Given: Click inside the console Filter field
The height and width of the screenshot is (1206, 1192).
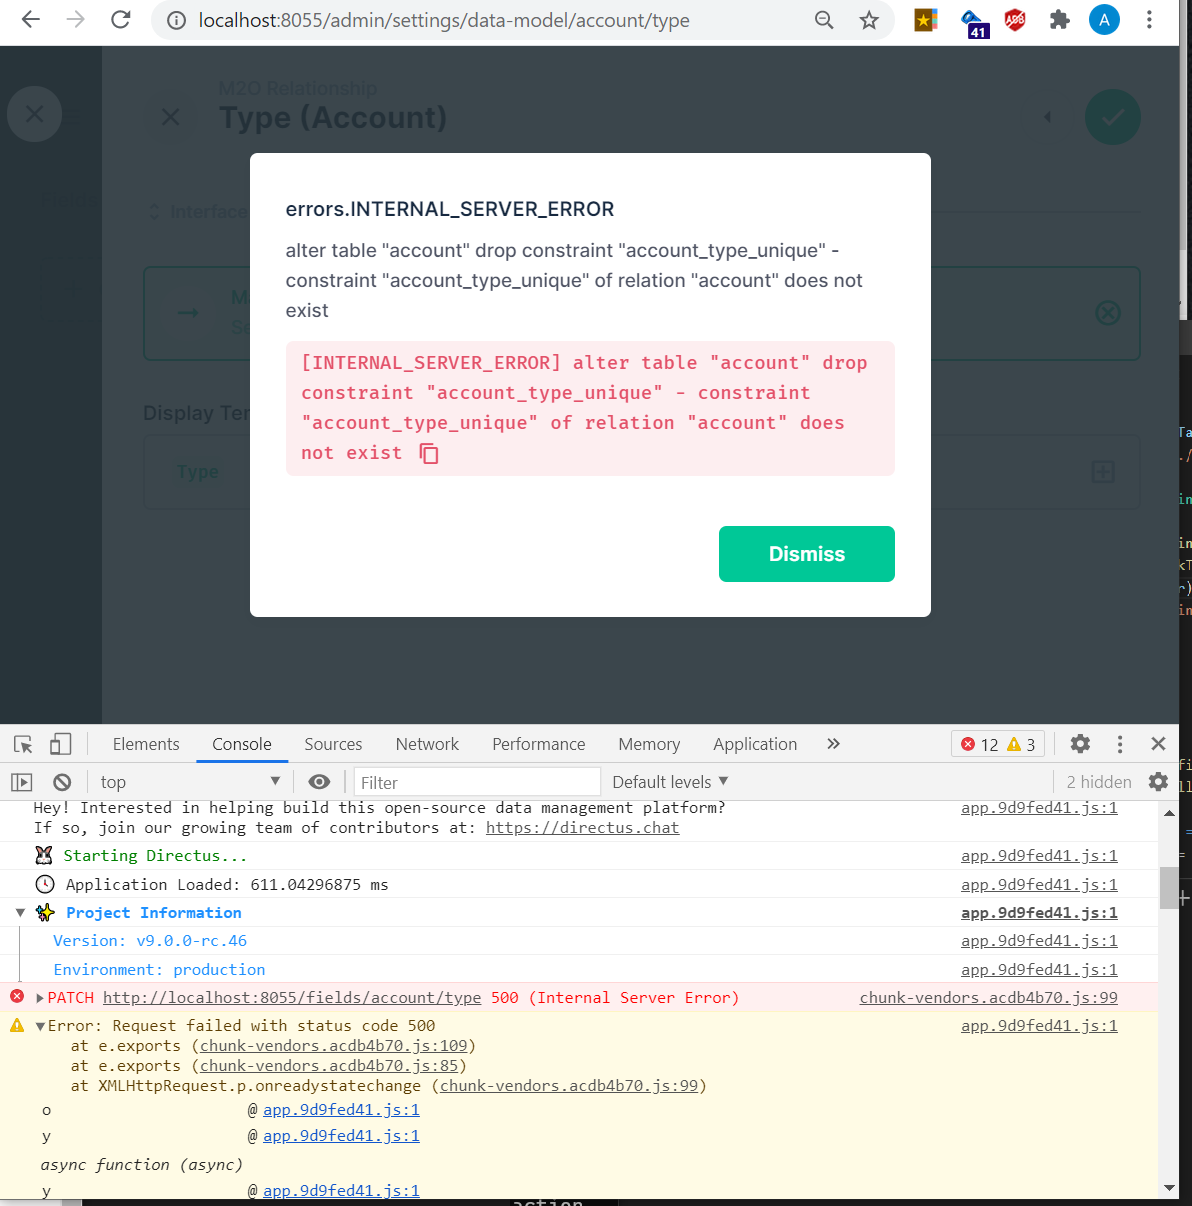Looking at the screenshot, I should 477,781.
